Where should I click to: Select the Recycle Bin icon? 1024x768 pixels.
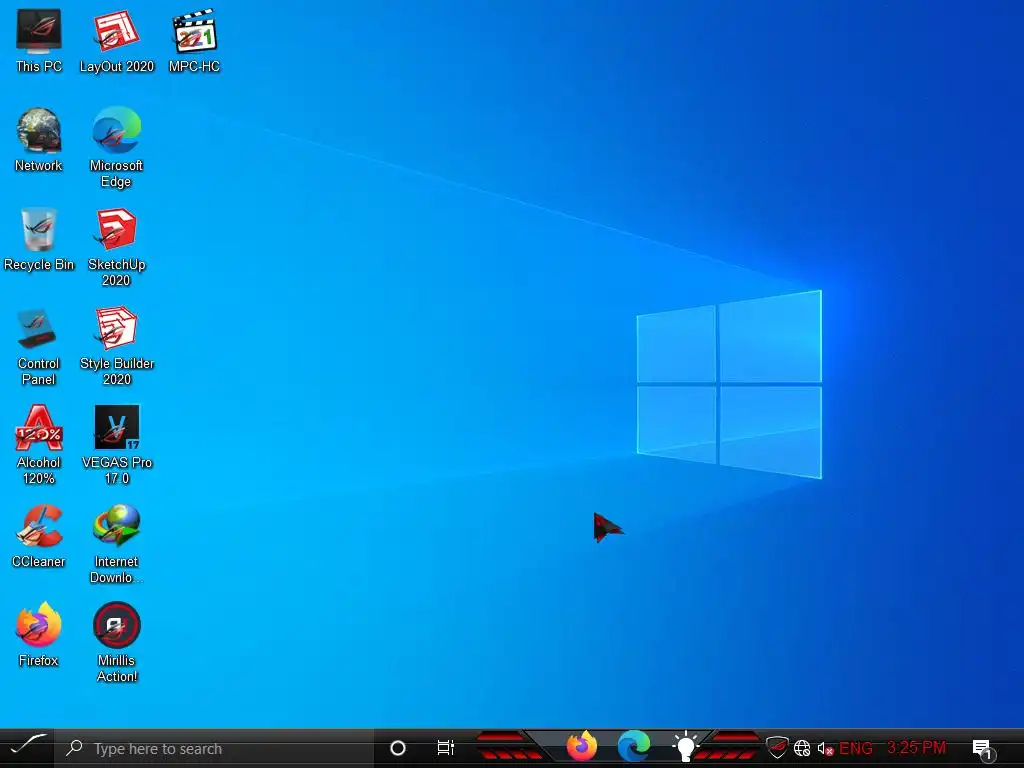[x=39, y=239]
